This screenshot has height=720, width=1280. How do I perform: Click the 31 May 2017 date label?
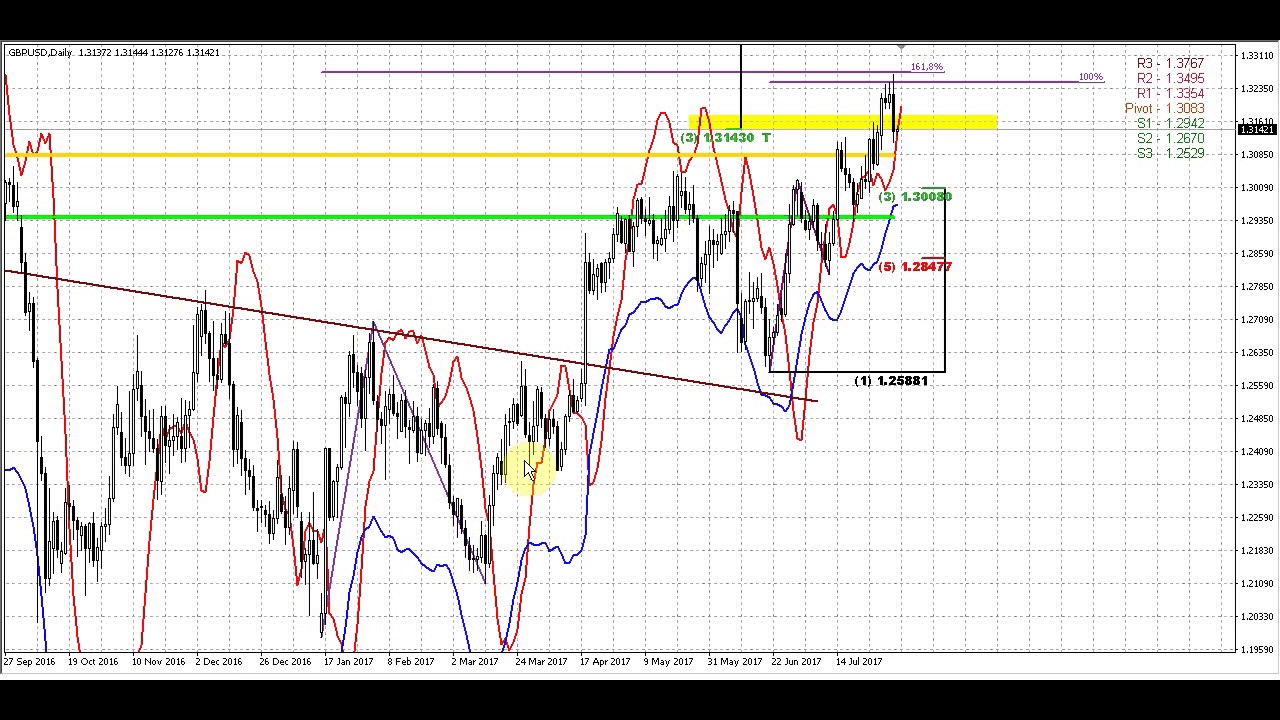pyautogui.click(x=734, y=662)
